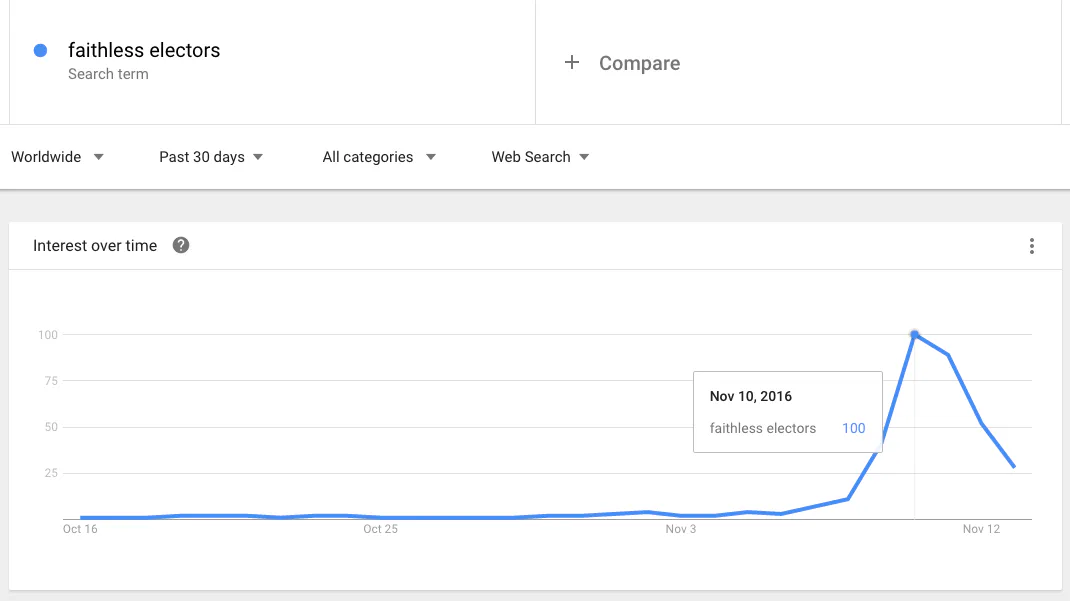Click the Interest over time heading
This screenshot has width=1070, height=601.
(95, 246)
